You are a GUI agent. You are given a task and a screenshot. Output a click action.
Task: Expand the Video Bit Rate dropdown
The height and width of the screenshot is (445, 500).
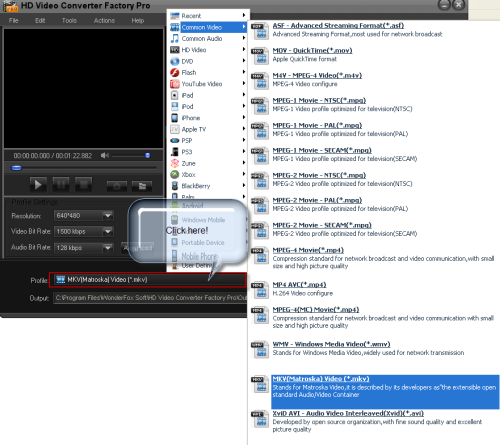coord(108,231)
